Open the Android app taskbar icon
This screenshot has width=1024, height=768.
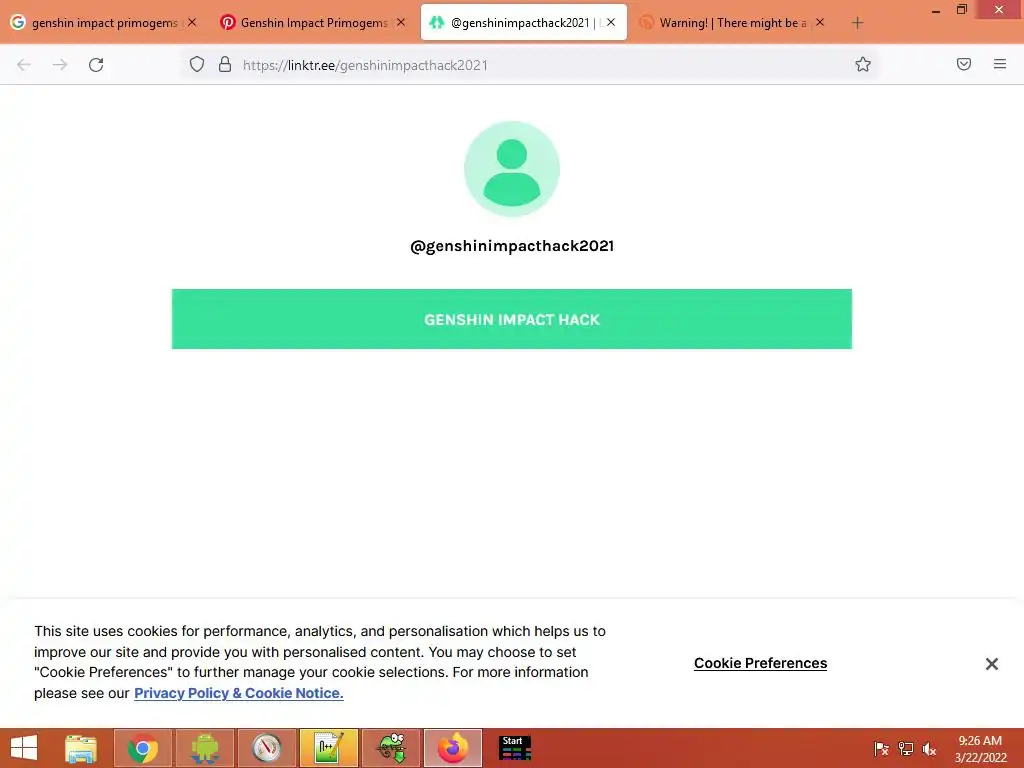[204, 748]
